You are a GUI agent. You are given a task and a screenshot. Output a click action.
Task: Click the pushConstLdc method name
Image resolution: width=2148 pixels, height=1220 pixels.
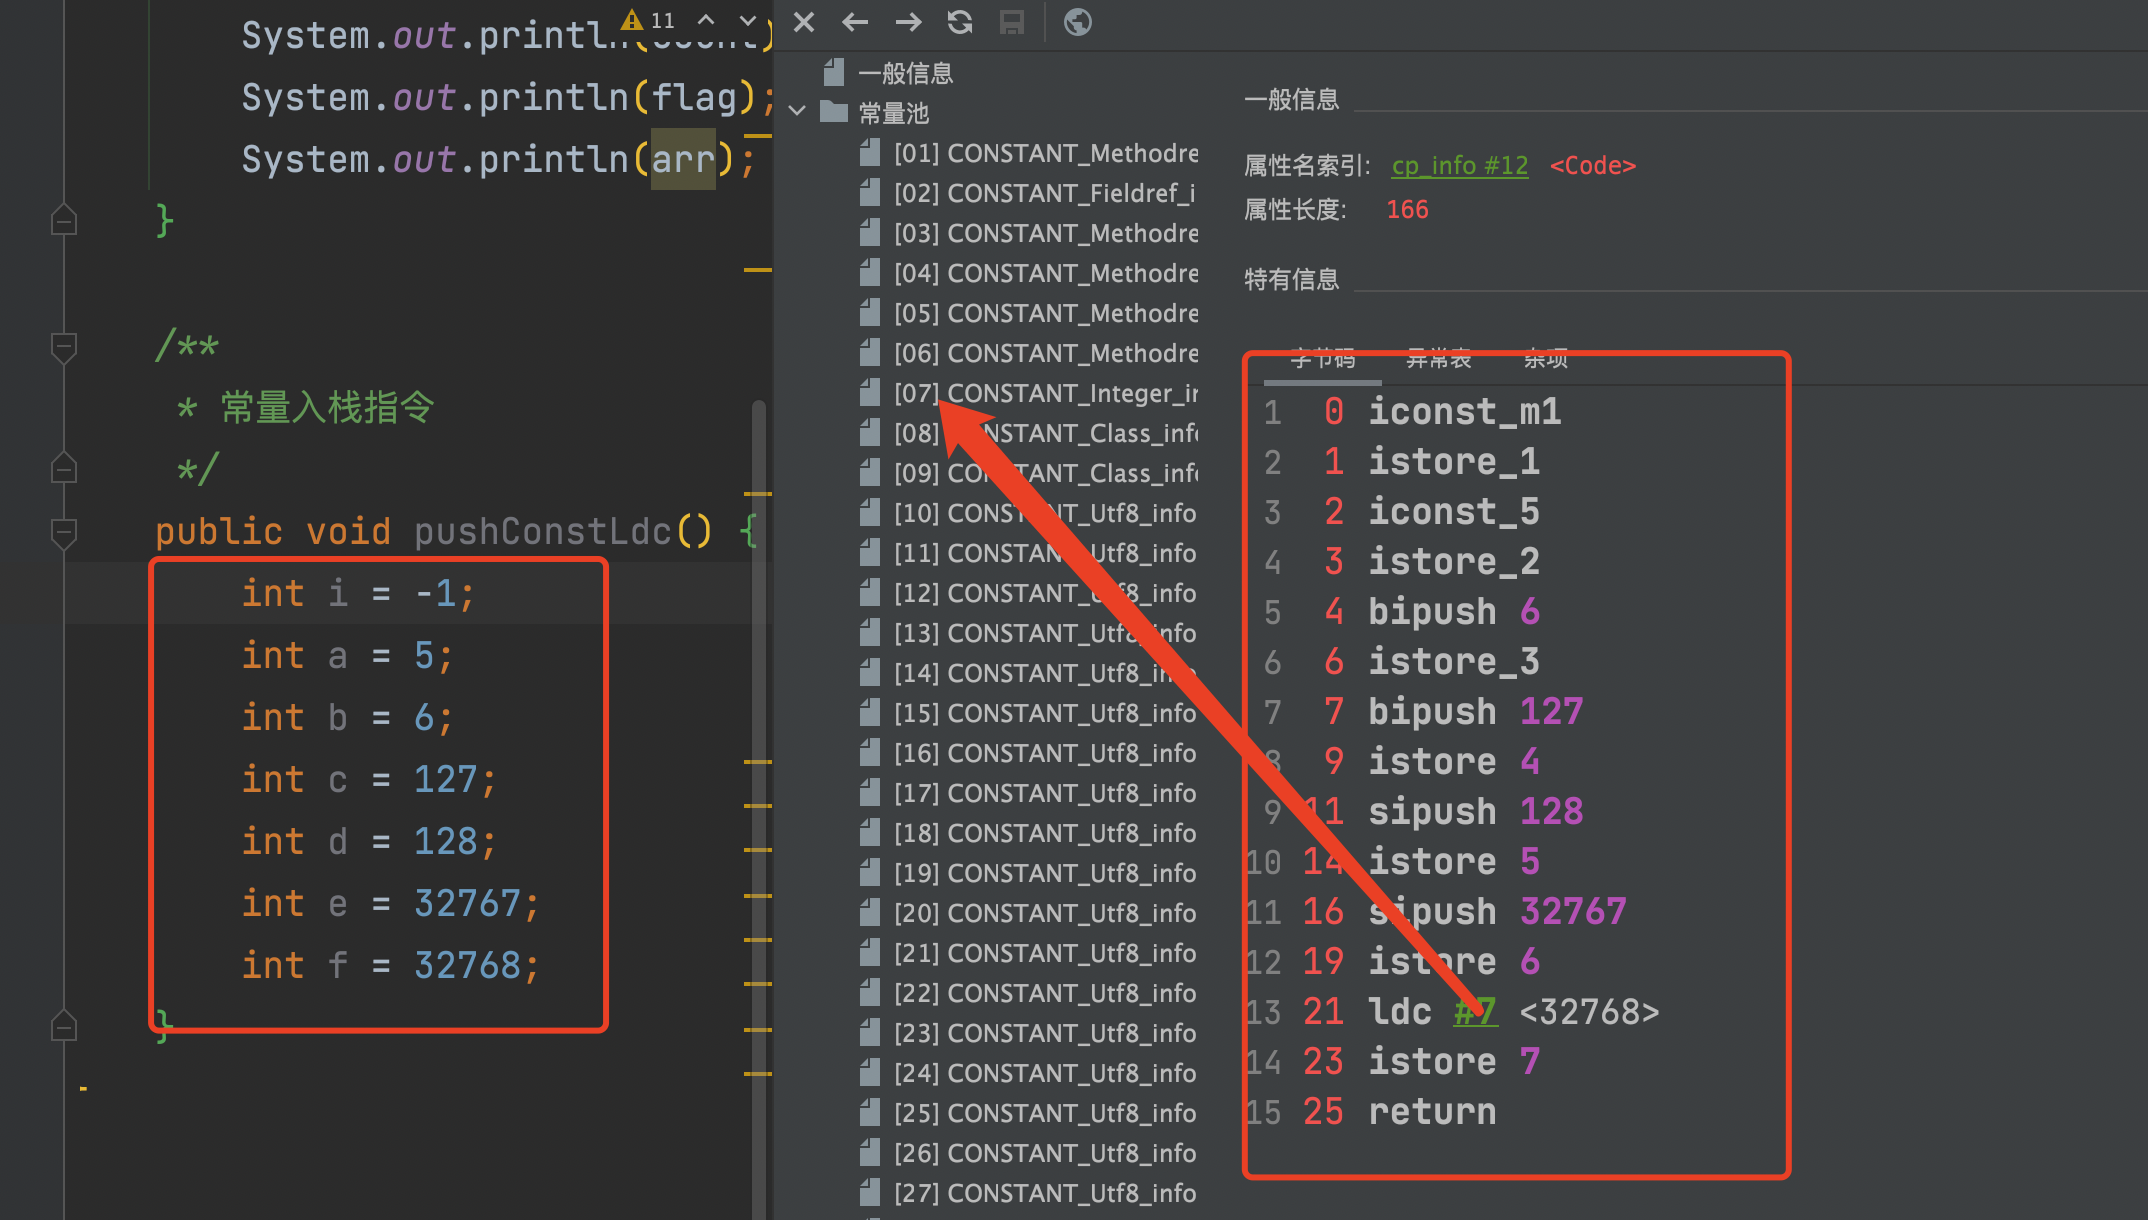(543, 531)
